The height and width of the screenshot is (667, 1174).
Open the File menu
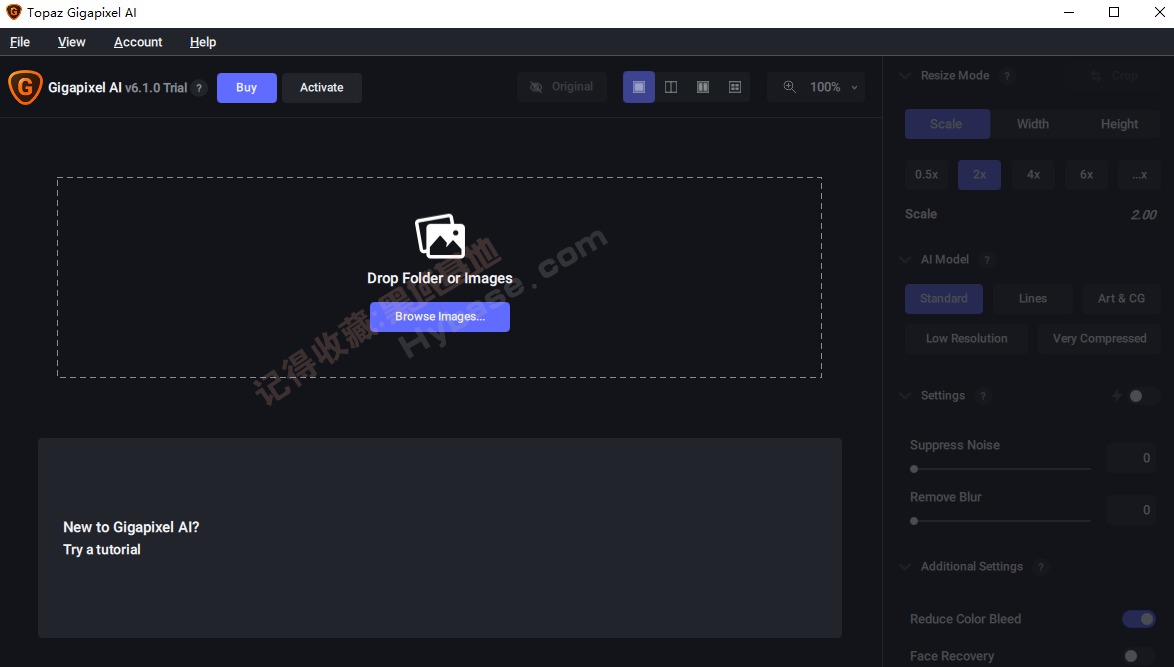[20, 42]
